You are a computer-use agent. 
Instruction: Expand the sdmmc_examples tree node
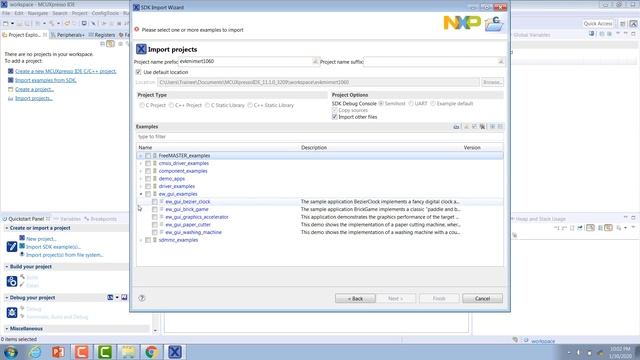141,240
